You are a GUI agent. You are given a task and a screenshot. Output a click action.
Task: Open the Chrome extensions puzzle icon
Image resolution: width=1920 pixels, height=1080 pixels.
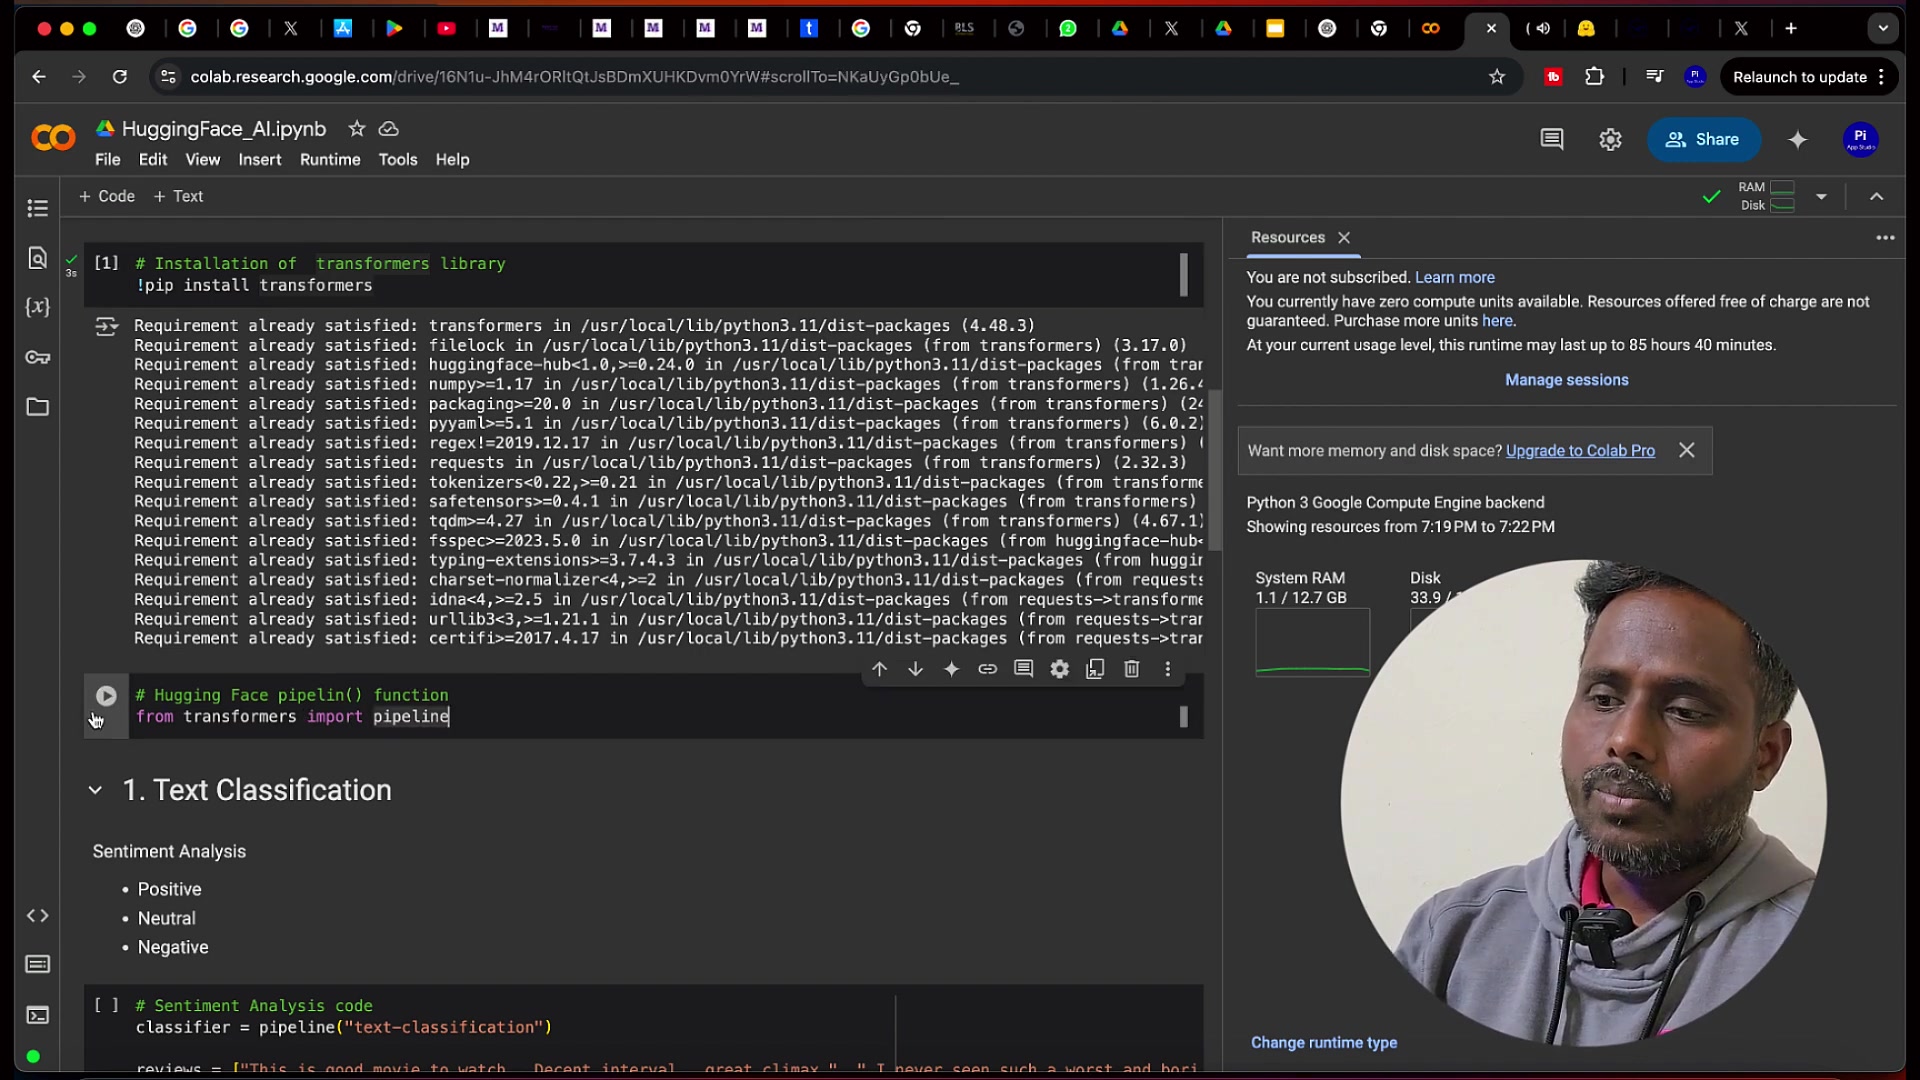tap(1594, 77)
